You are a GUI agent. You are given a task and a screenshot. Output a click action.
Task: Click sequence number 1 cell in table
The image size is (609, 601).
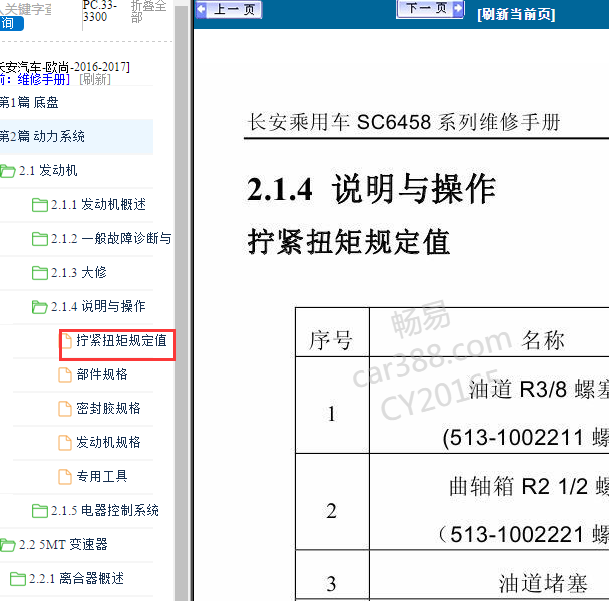point(332,404)
